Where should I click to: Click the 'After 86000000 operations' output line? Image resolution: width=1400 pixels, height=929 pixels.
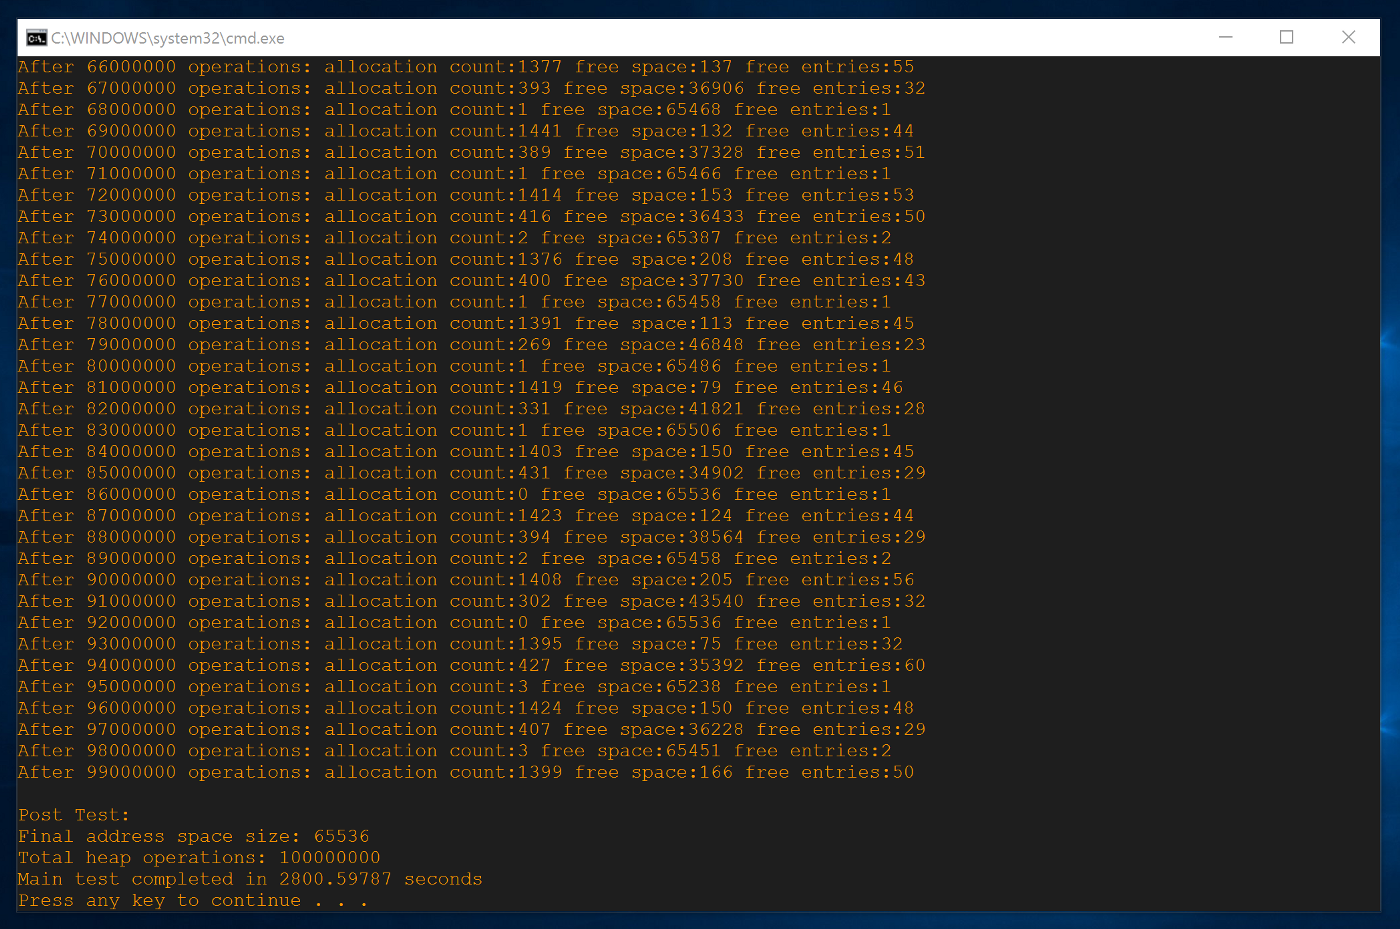[x=454, y=494]
